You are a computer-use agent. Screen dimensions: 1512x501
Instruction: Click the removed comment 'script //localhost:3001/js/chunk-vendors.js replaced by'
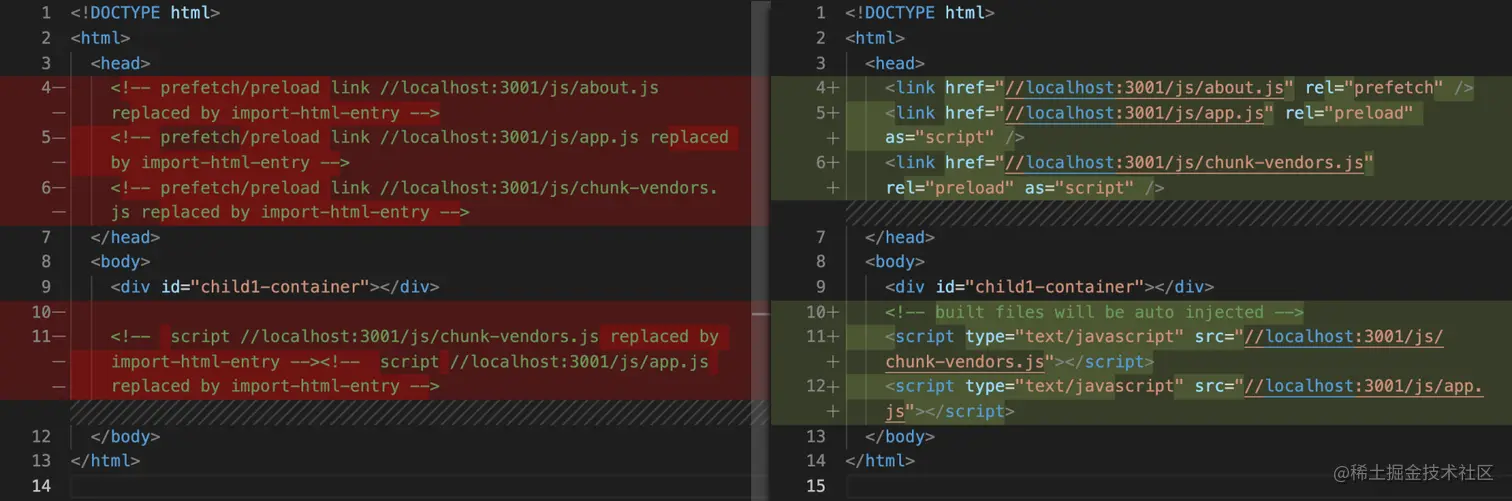tap(415, 337)
